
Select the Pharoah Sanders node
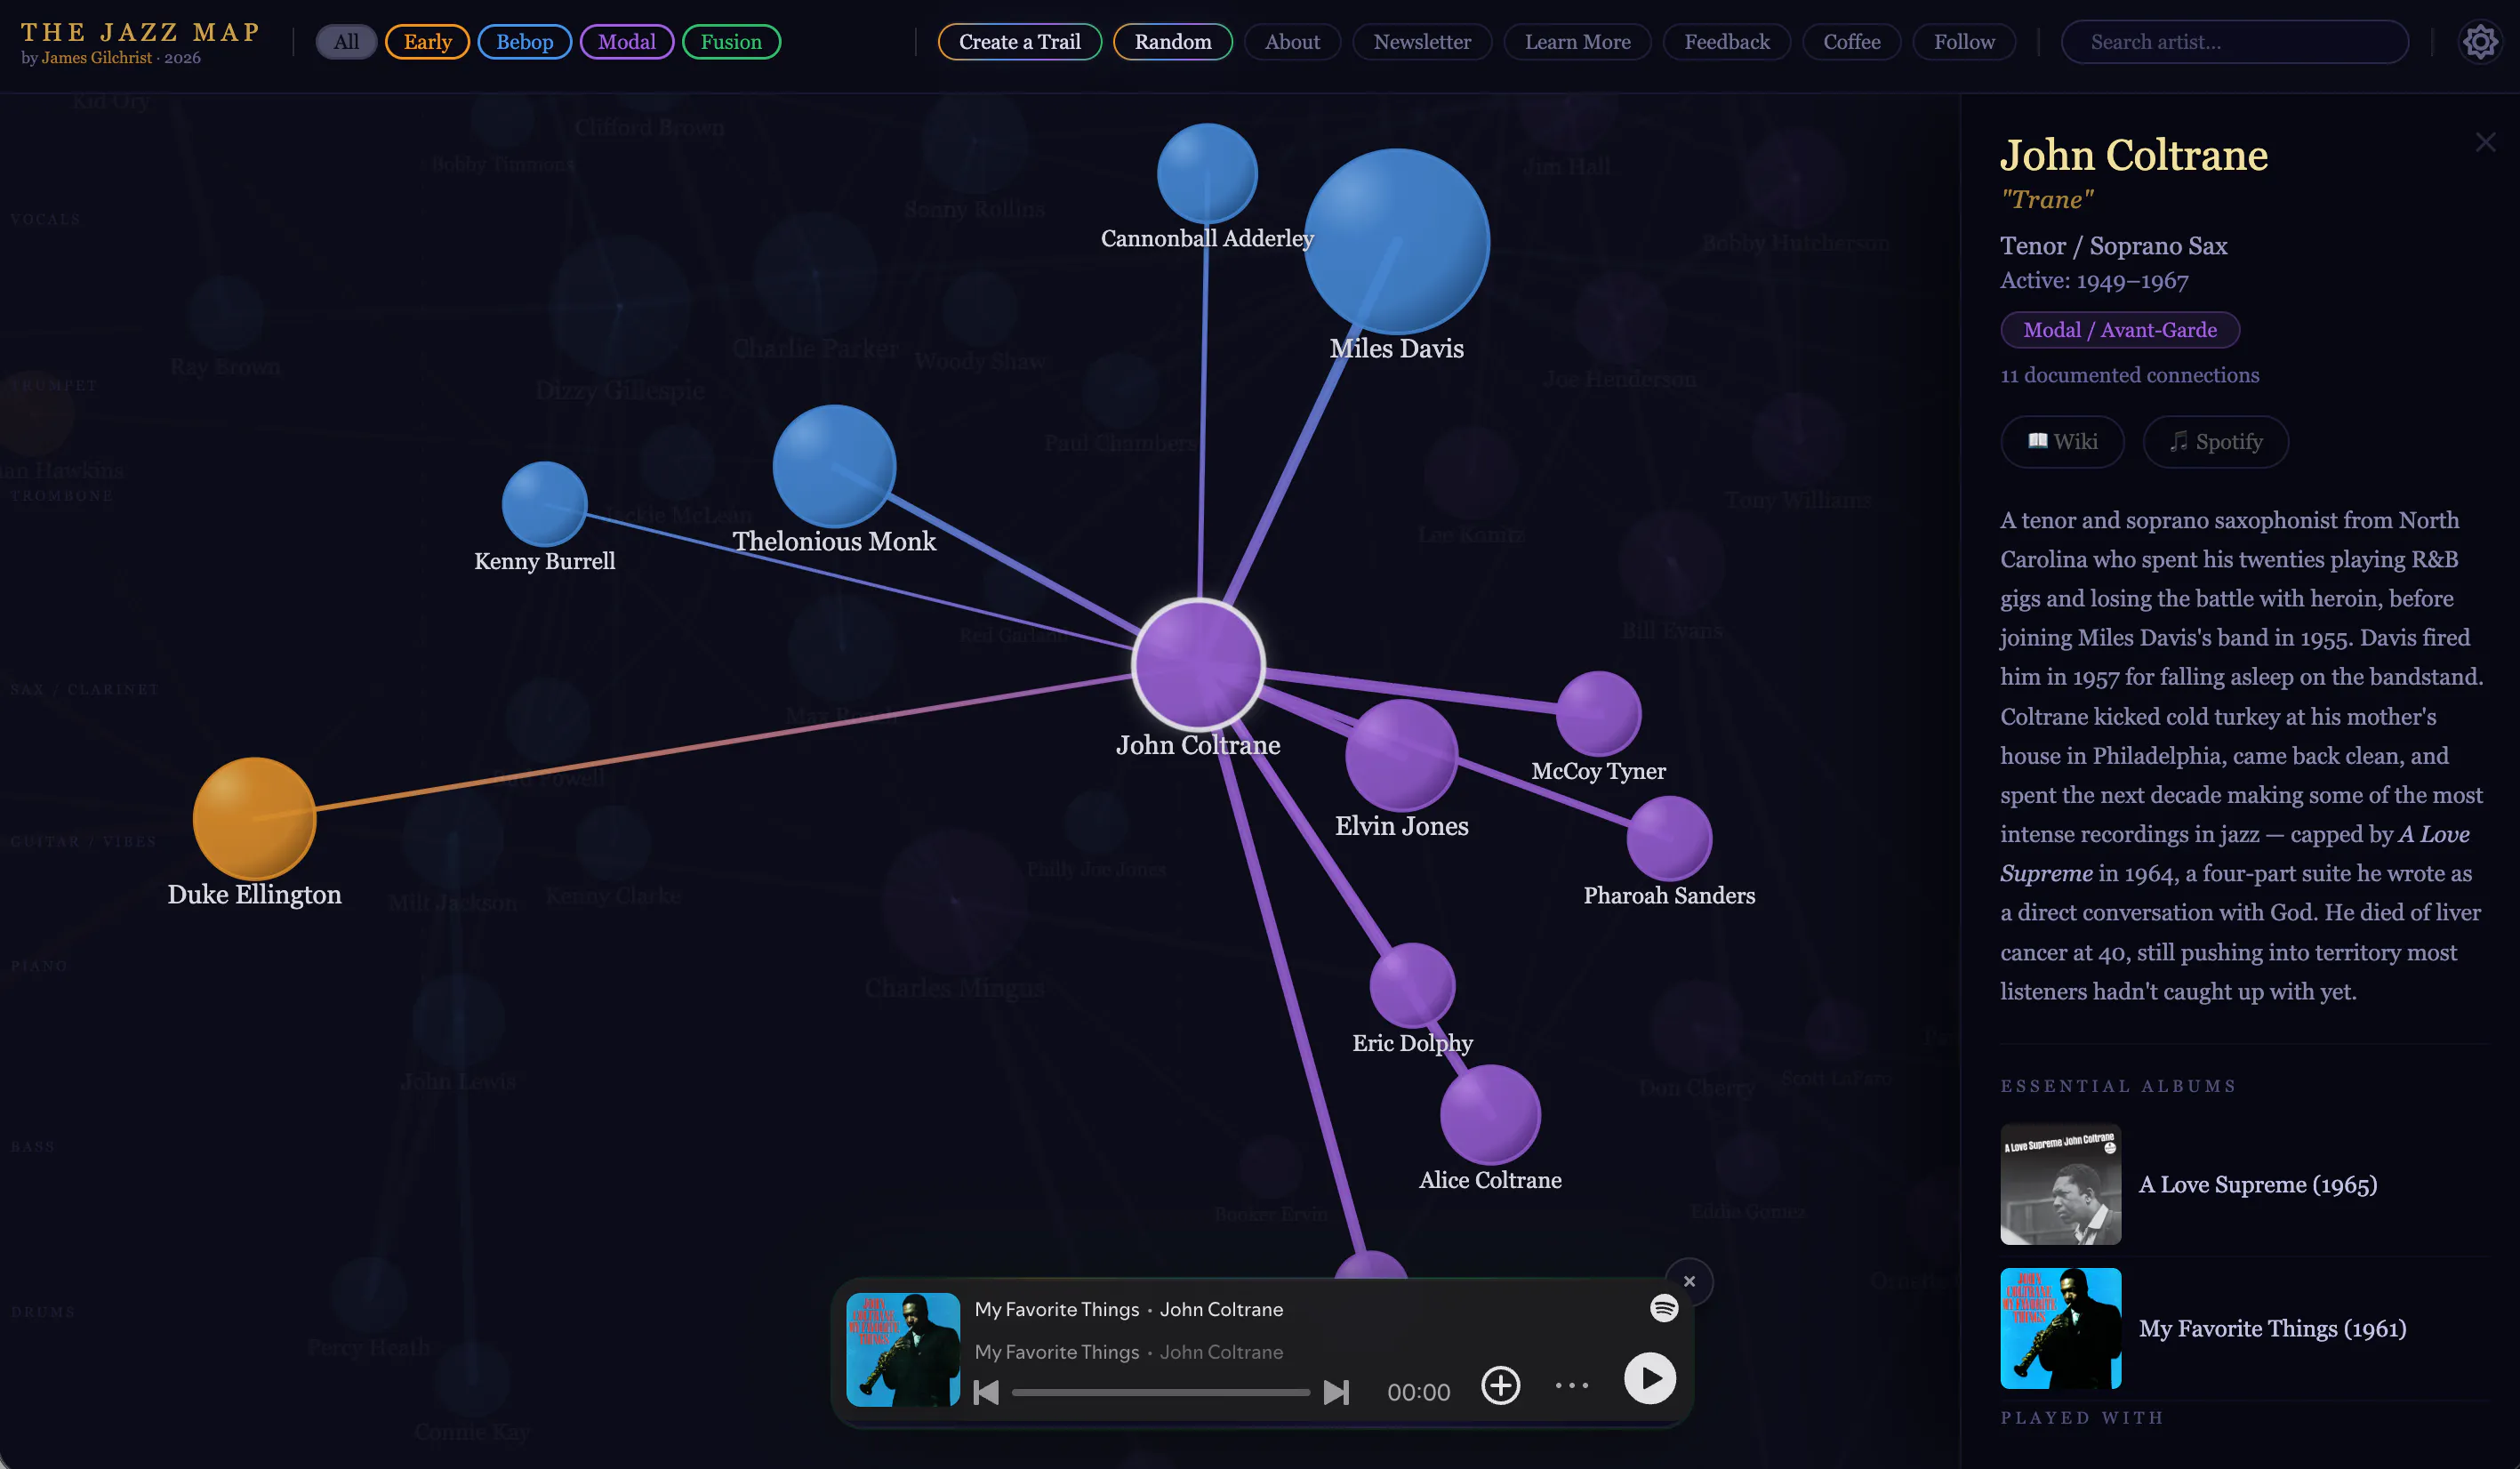1669,838
